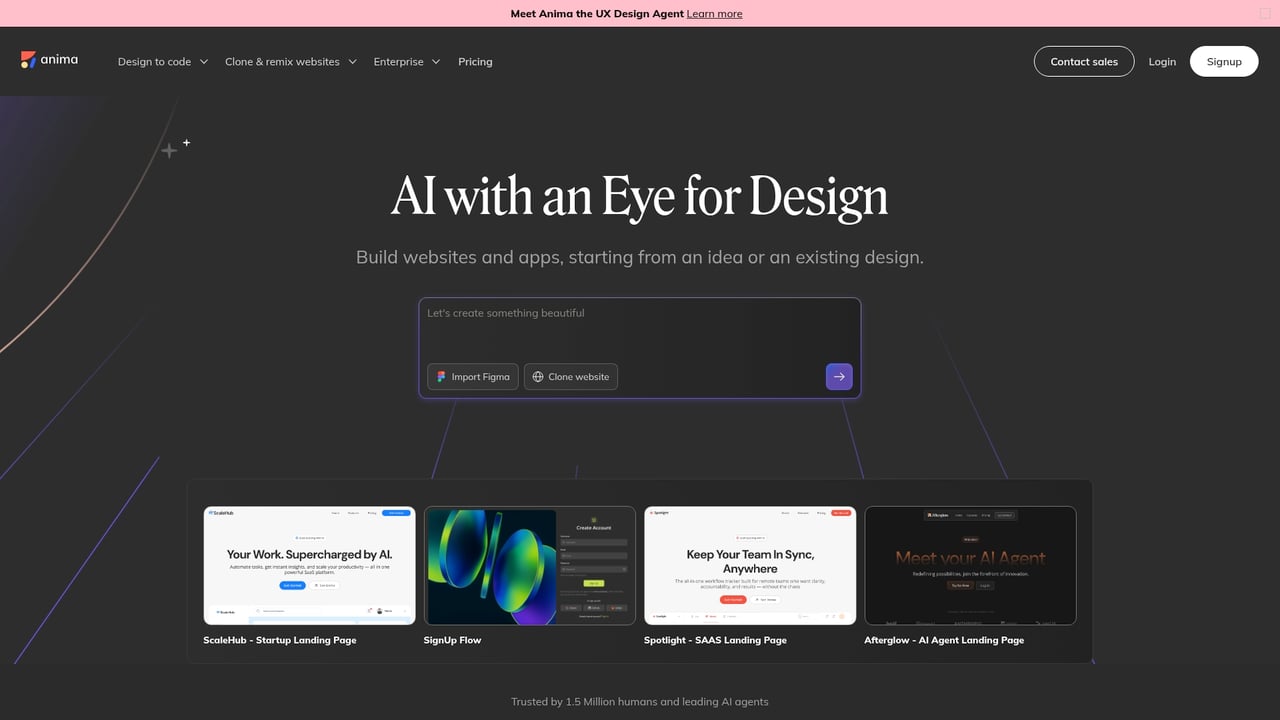Select the Pricing menu item
This screenshot has height=720, width=1280.
[475, 61]
